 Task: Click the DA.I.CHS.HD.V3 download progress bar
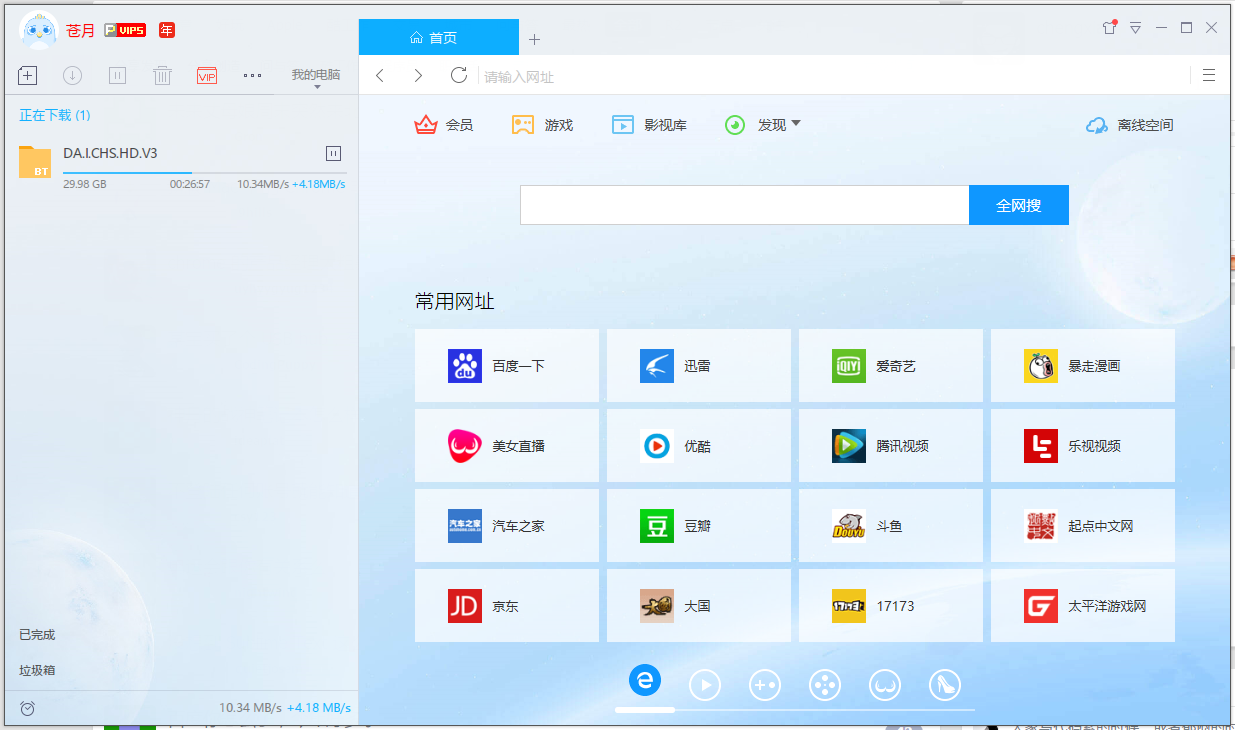[x=204, y=173]
